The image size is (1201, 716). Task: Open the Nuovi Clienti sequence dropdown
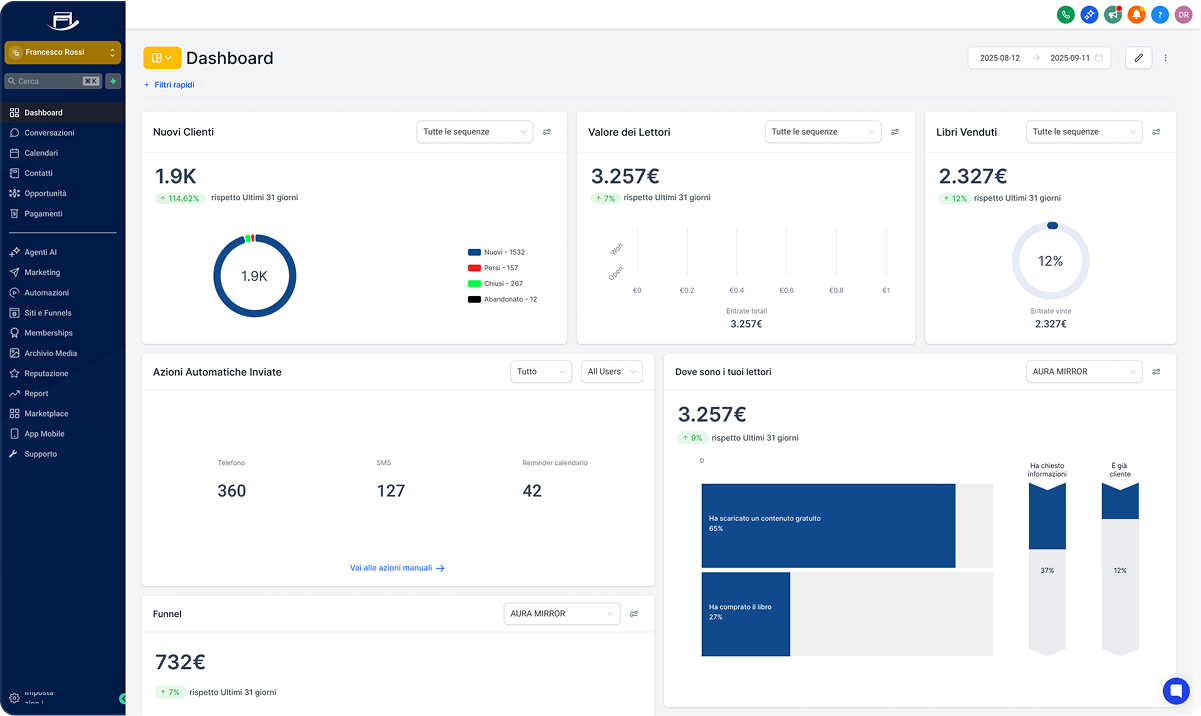[x=475, y=132]
